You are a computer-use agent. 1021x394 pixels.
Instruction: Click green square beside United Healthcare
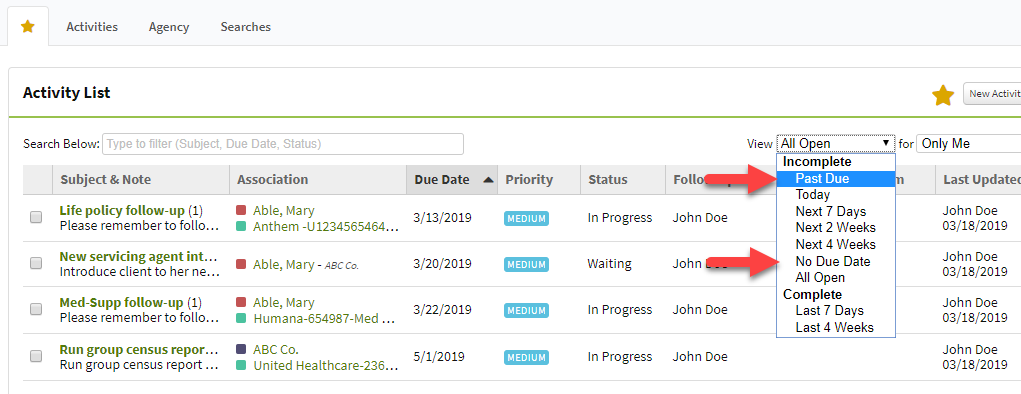point(241,365)
